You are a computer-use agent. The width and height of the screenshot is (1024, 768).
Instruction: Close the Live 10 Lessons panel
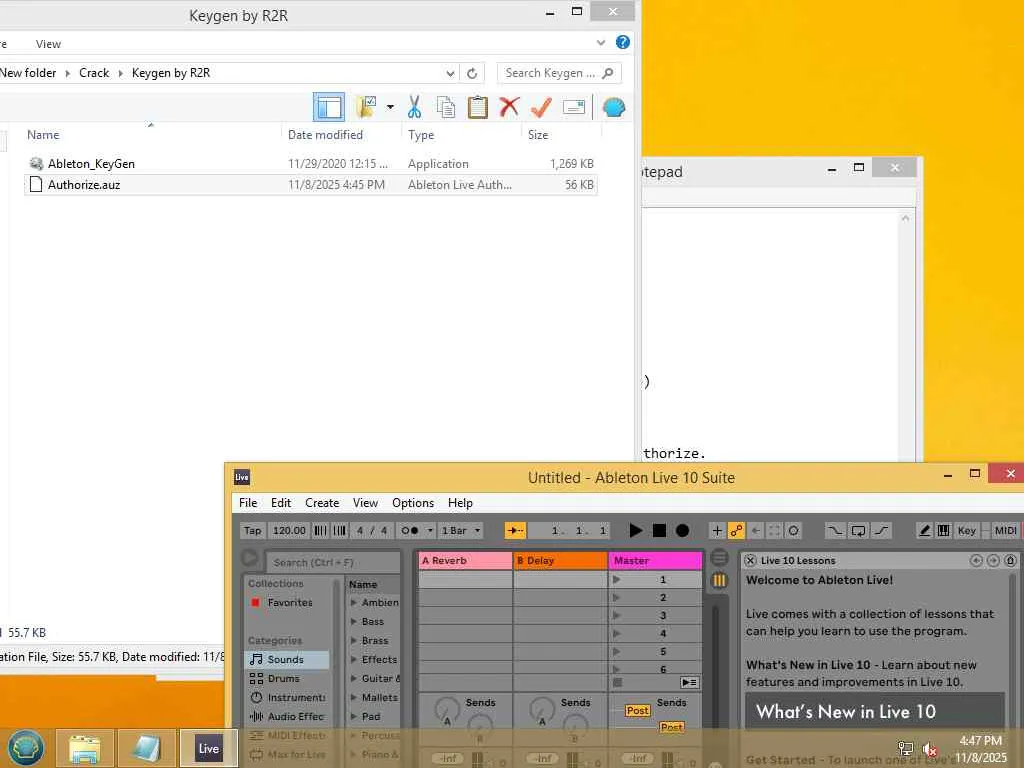(750, 560)
